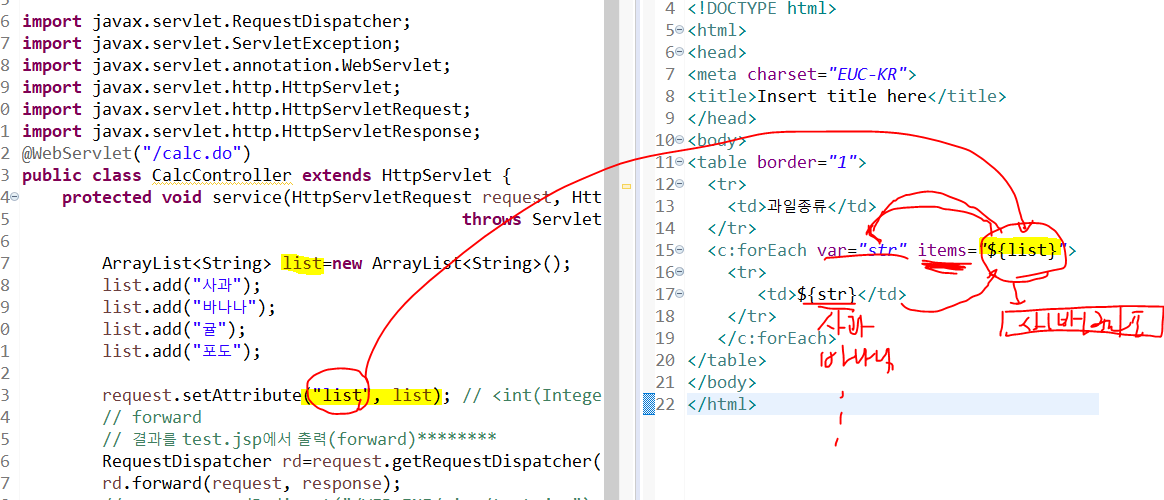Collapse the service method fold marker
The height and width of the screenshot is (500, 1164).
coord(16,198)
